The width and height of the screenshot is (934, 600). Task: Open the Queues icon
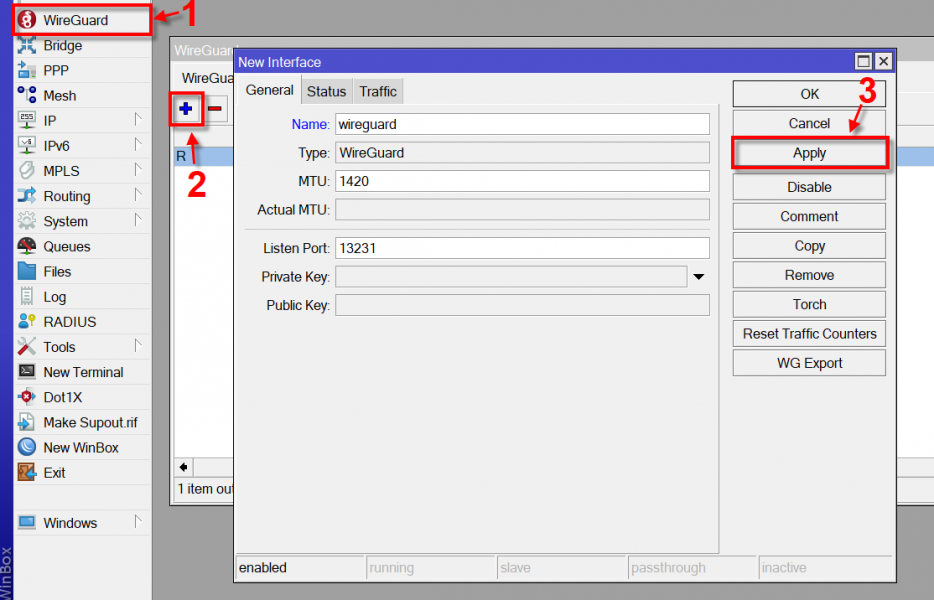[27, 246]
